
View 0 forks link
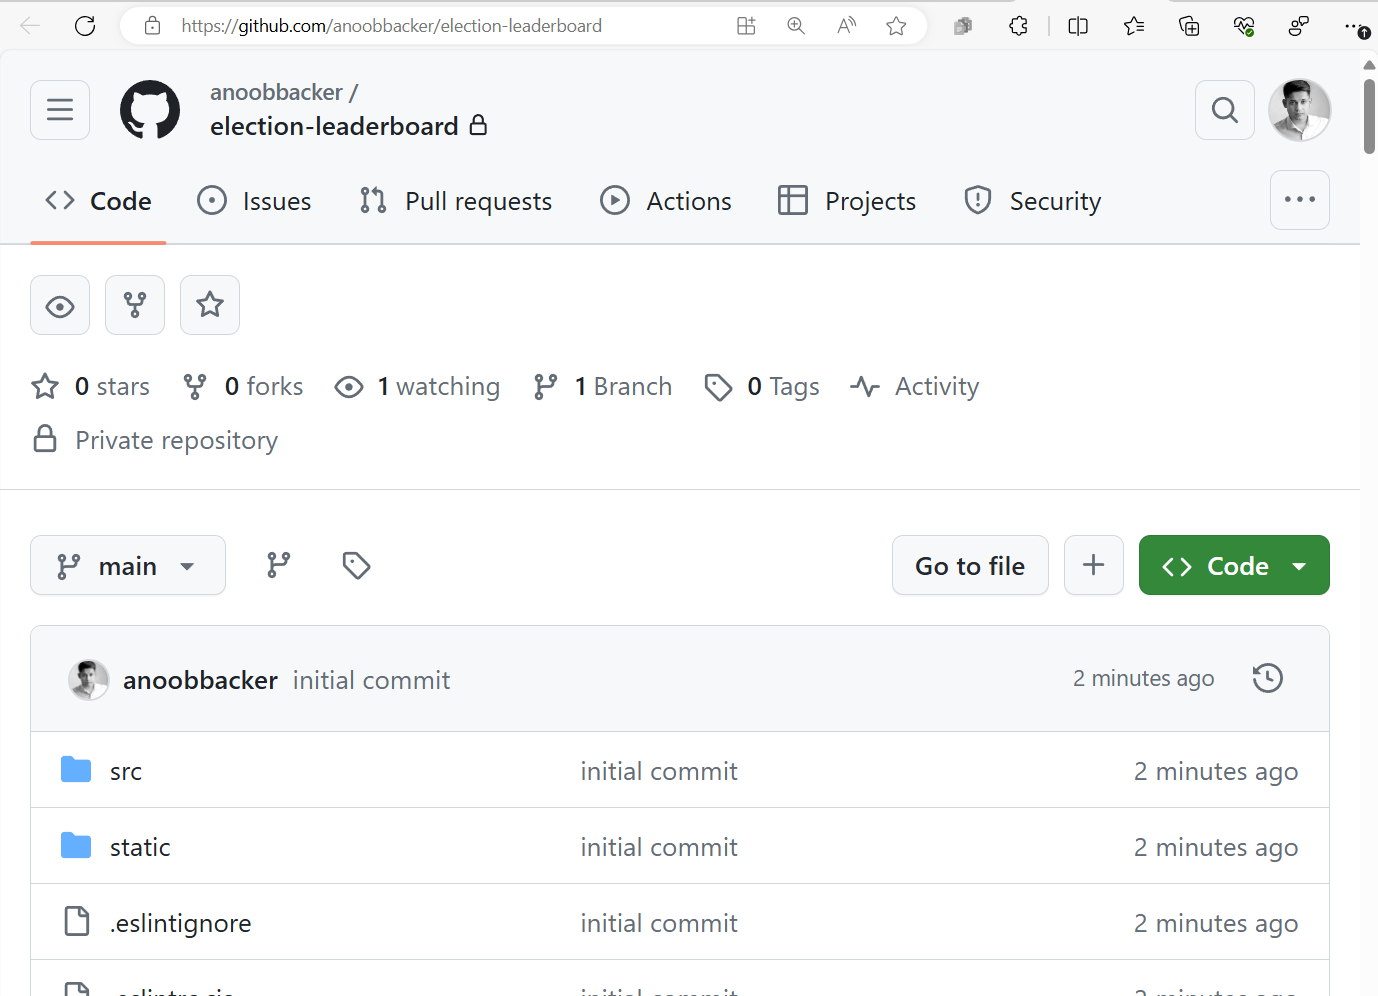tap(243, 387)
